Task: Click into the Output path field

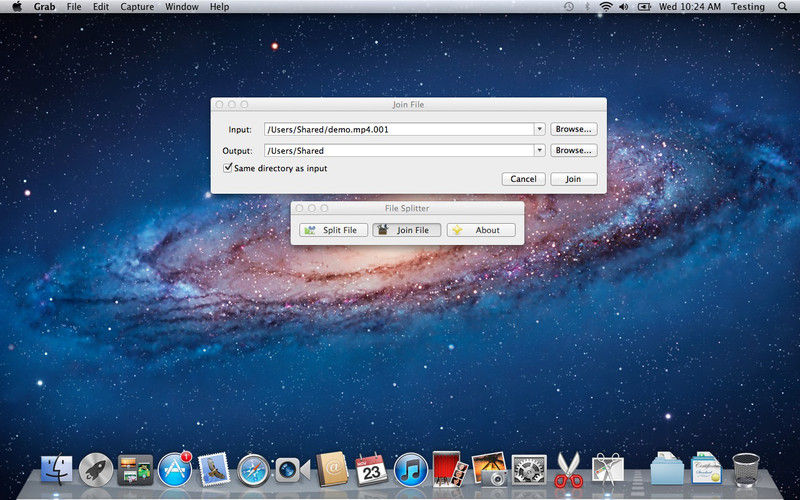Action: (399, 151)
